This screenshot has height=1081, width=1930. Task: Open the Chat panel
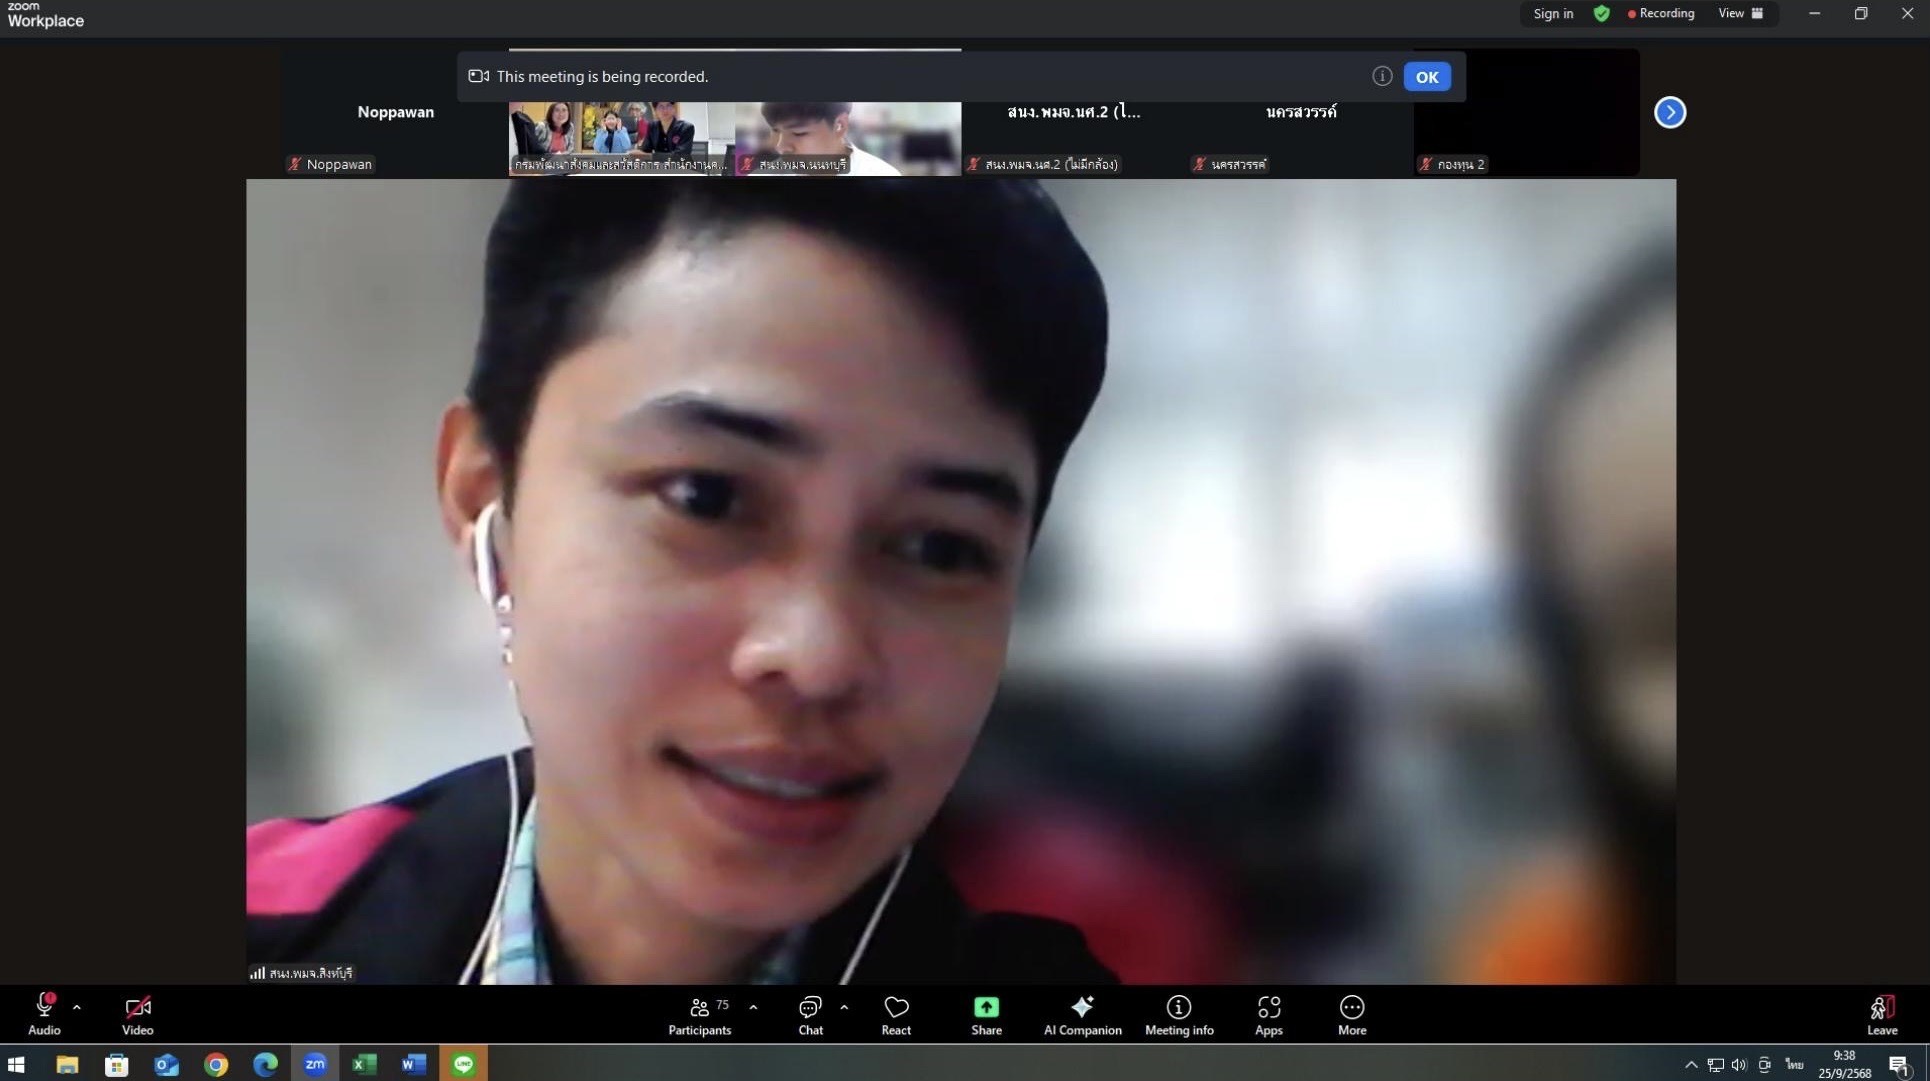pos(810,1014)
